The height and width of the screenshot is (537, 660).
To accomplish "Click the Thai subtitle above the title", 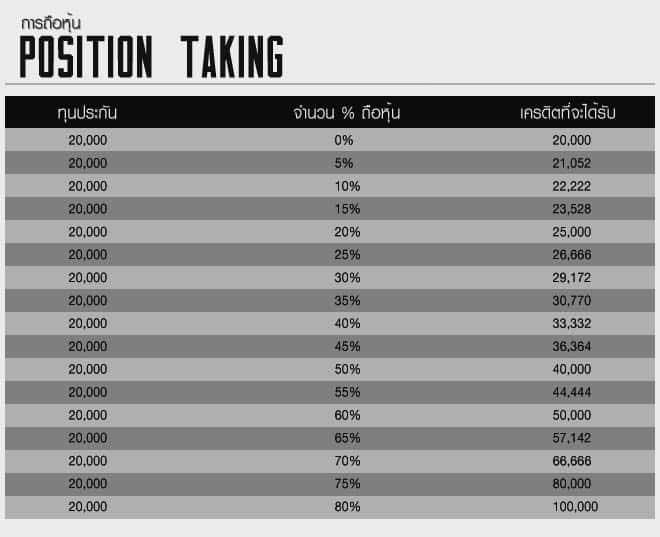I will (51, 23).
